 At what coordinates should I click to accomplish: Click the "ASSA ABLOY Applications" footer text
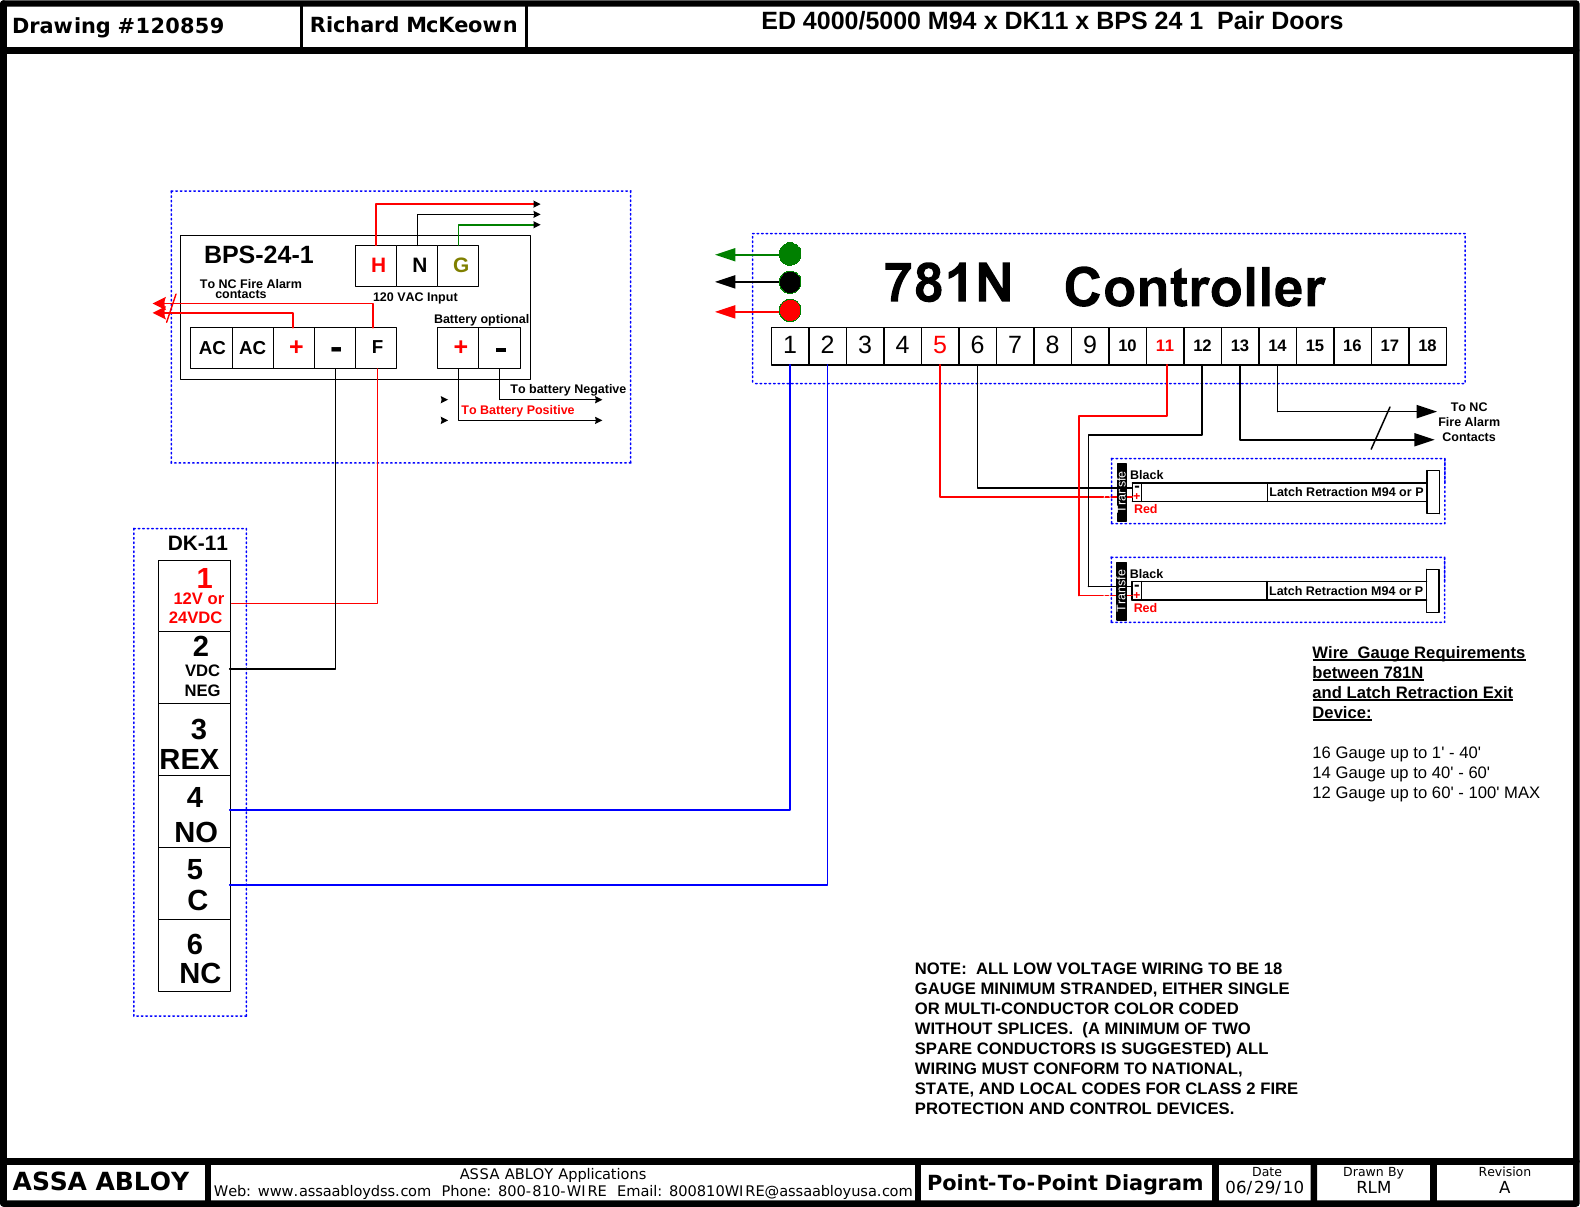pyautogui.click(x=553, y=1174)
